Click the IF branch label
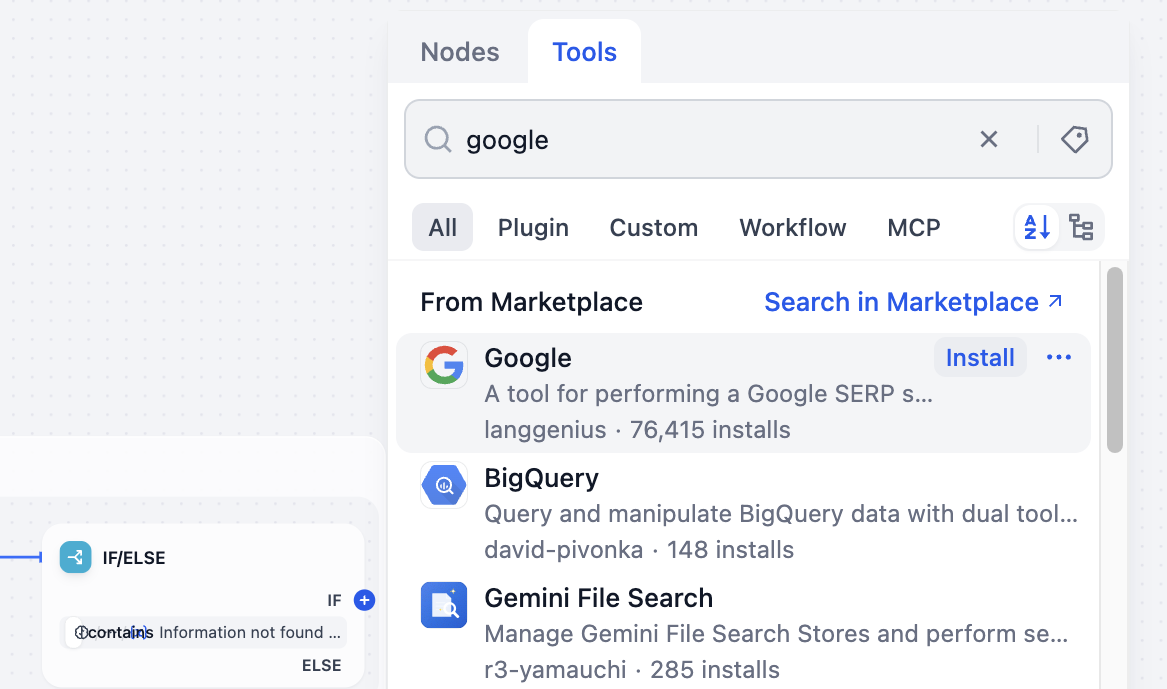 click(x=334, y=600)
